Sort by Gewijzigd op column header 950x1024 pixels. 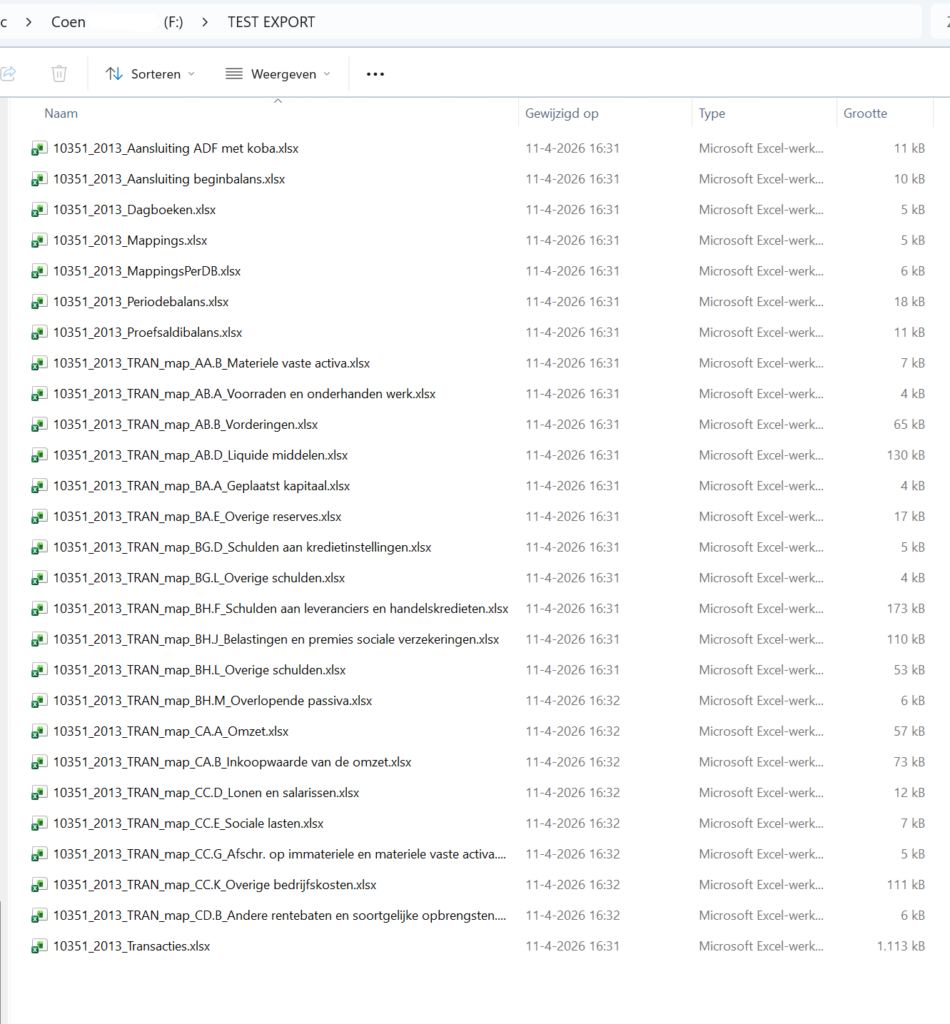click(562, 114)
